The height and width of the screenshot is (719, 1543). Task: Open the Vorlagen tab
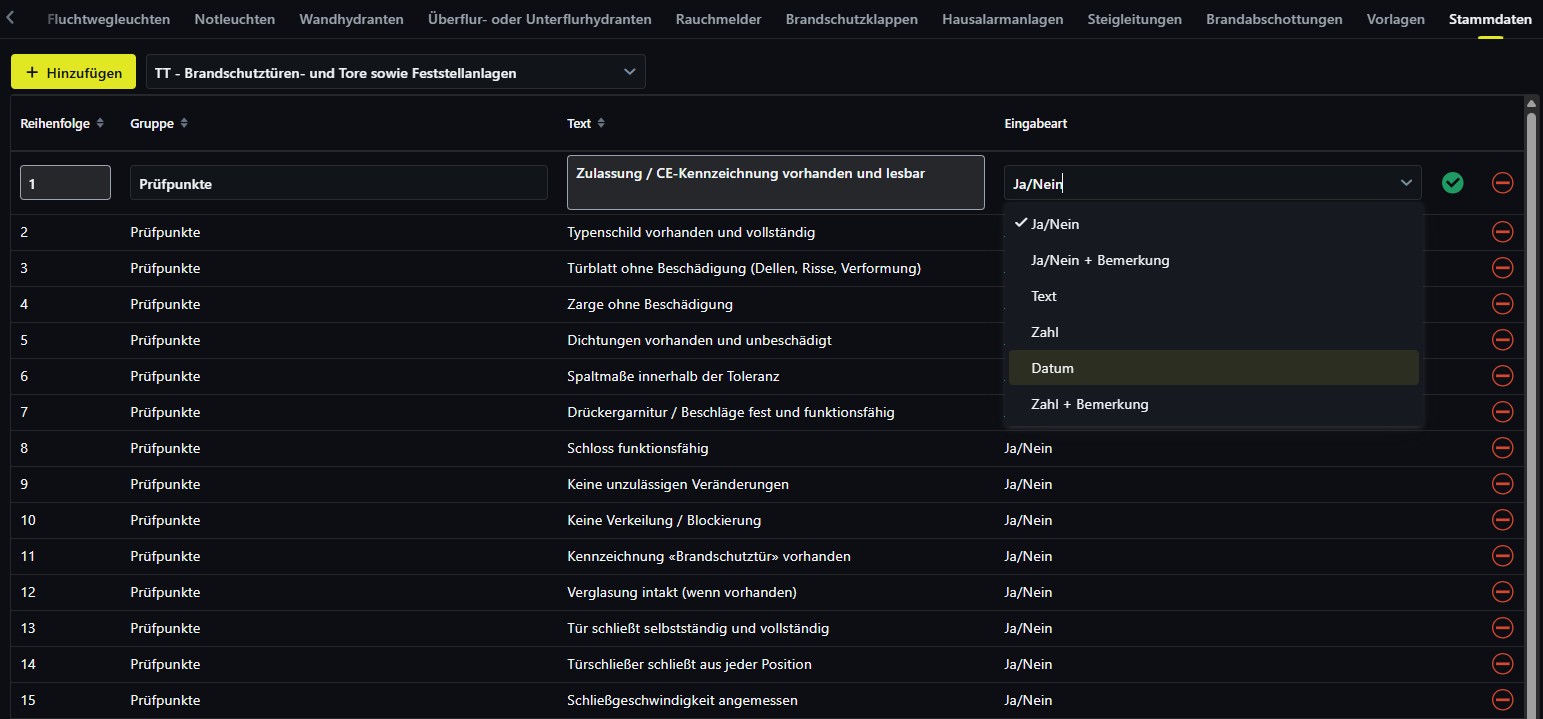pyautogui.click(x=1395, y=19)
